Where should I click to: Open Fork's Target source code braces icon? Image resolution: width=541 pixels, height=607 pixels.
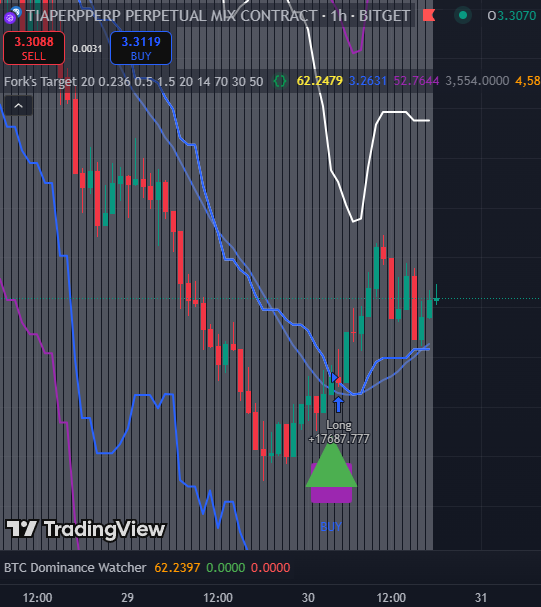click(280, 81)
